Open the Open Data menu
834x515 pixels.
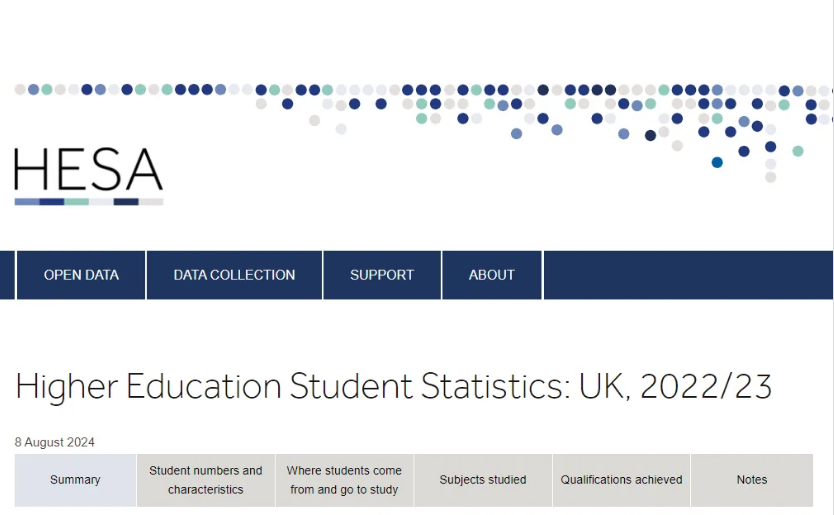(x=81, y=275)
